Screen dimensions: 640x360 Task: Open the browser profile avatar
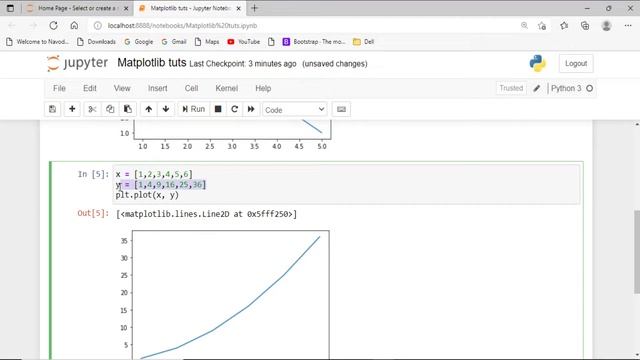[x=607, y=26]
